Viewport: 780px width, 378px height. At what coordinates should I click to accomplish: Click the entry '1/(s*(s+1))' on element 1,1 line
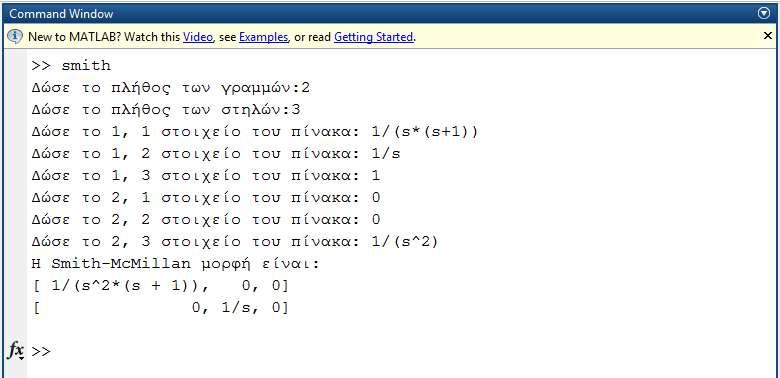[x=424, y=132]
